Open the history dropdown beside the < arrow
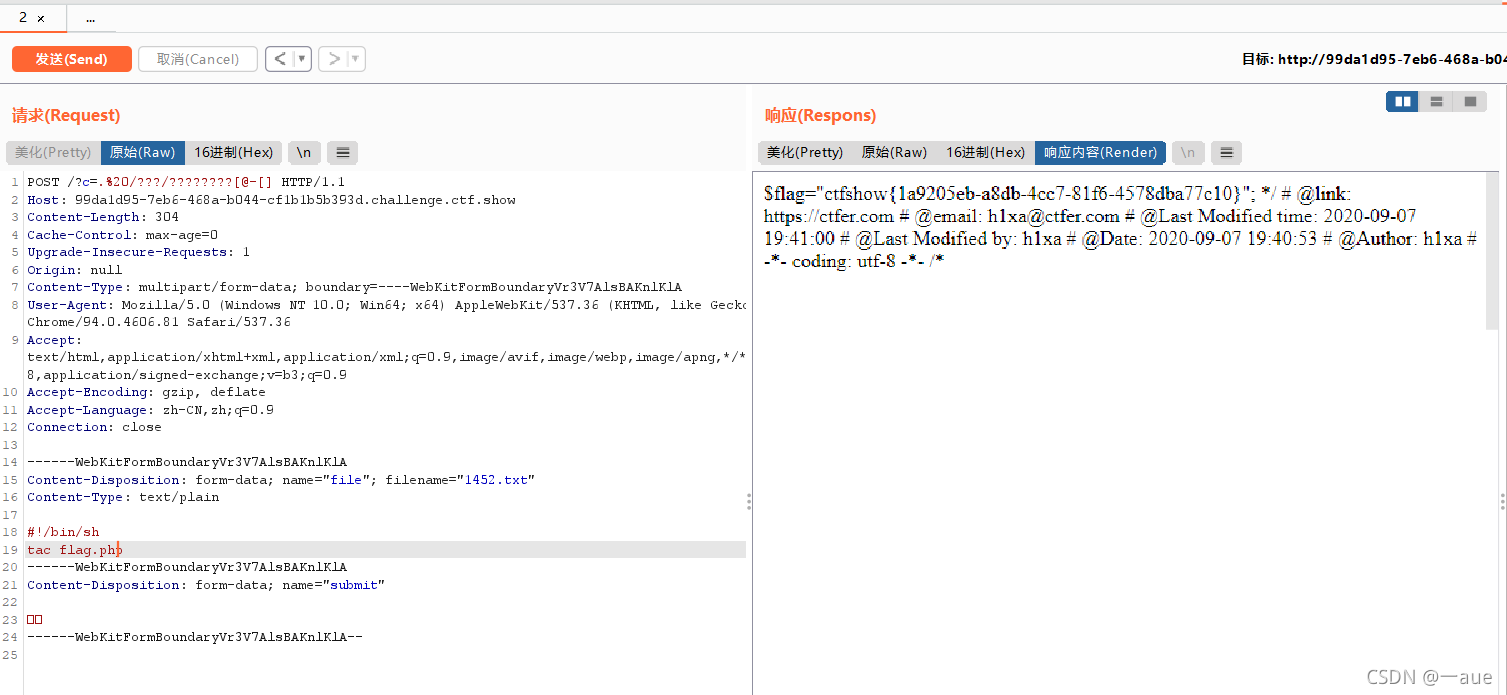This screenshot has width=1507, height=695. click(x=302, y=59)
